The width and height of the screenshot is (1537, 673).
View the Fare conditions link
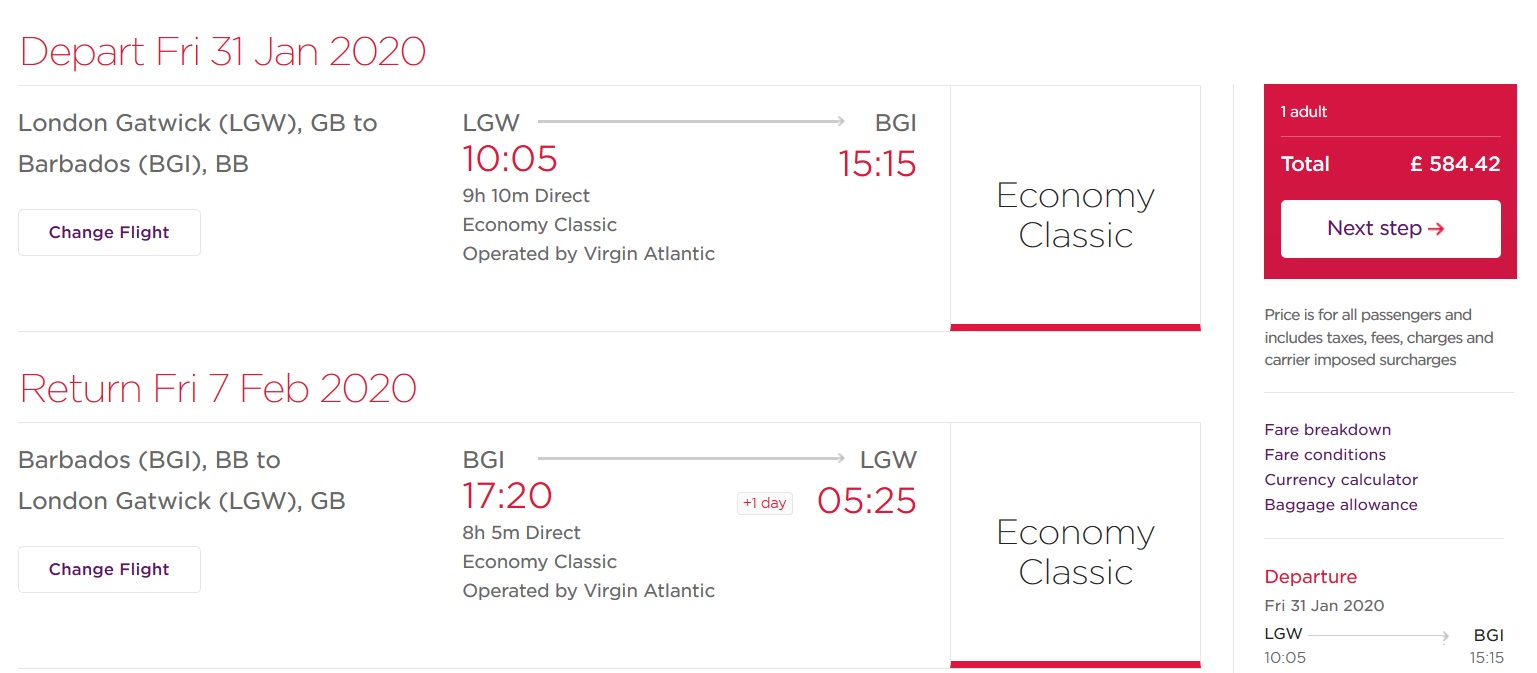(1324, 455)
